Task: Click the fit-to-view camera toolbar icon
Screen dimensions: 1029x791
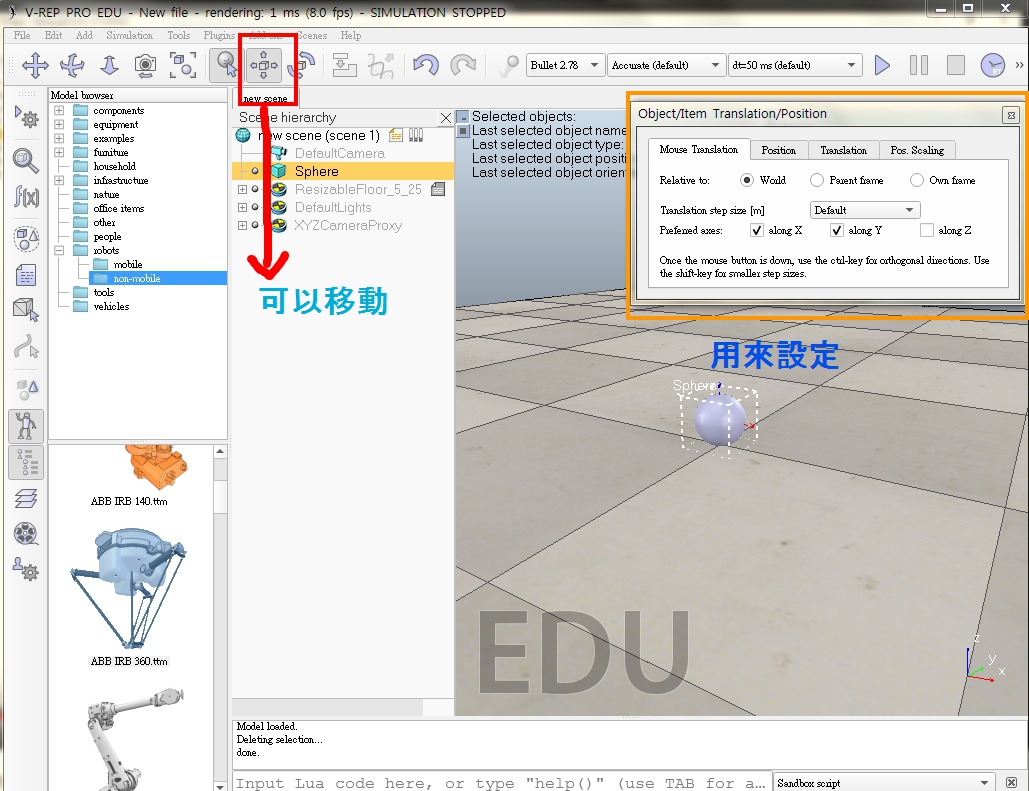Action: pyautogui.click(x=183, y=66)
